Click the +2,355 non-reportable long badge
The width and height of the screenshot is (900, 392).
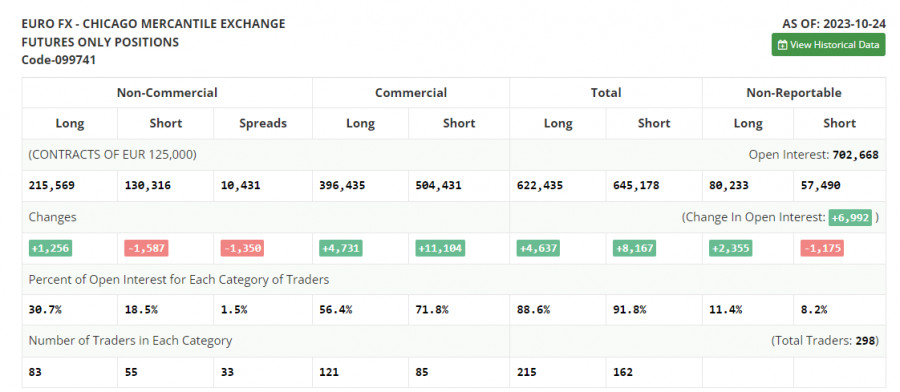pos(730,248)
